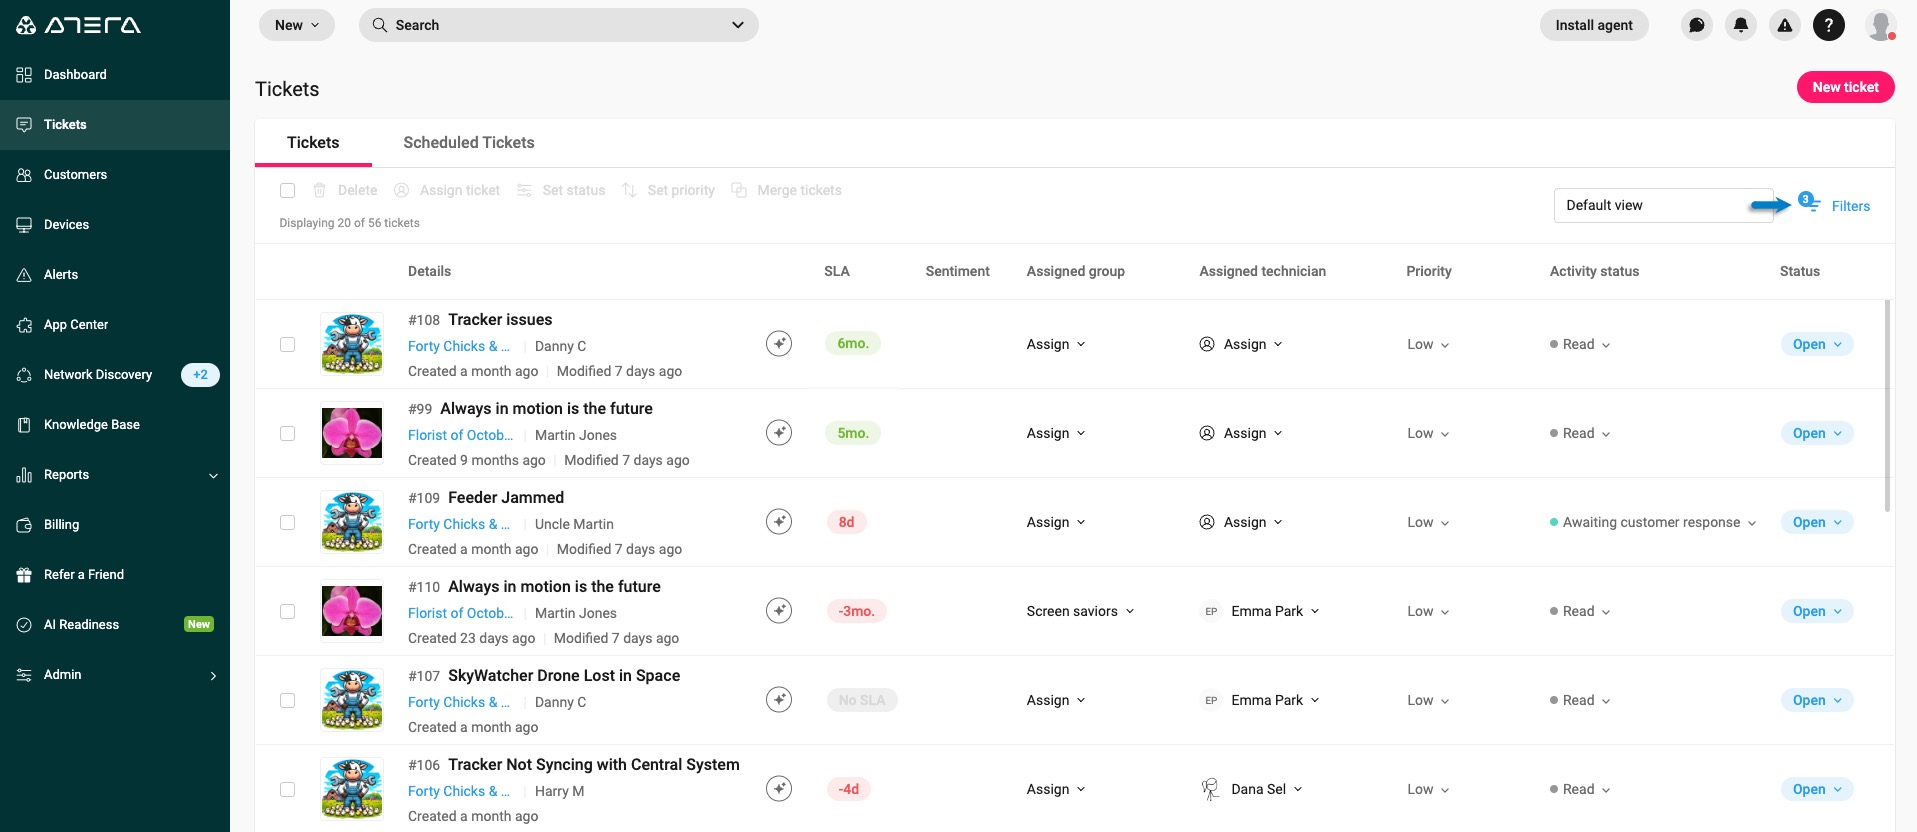1917x832 pixels.
Task: Open Network Discovery in the sidebar
Action: coord(98,375)
